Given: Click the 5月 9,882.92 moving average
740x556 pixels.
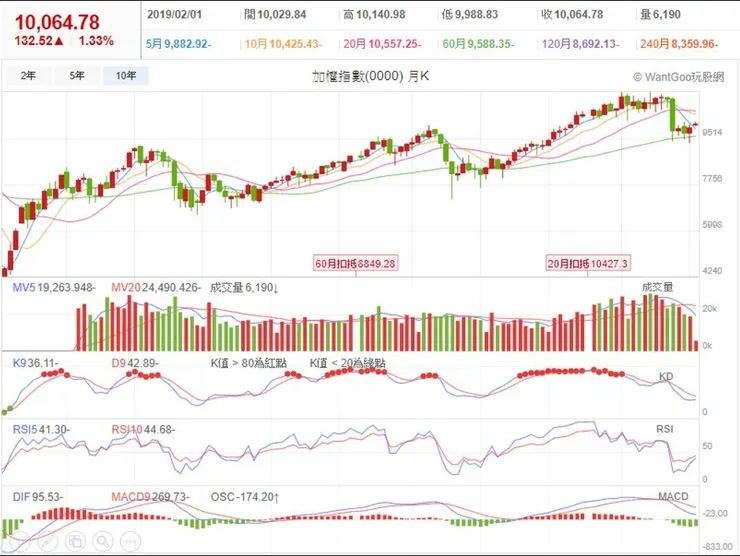Looking at the screenshot, I should pyautogui.click(x=178, y=44).
